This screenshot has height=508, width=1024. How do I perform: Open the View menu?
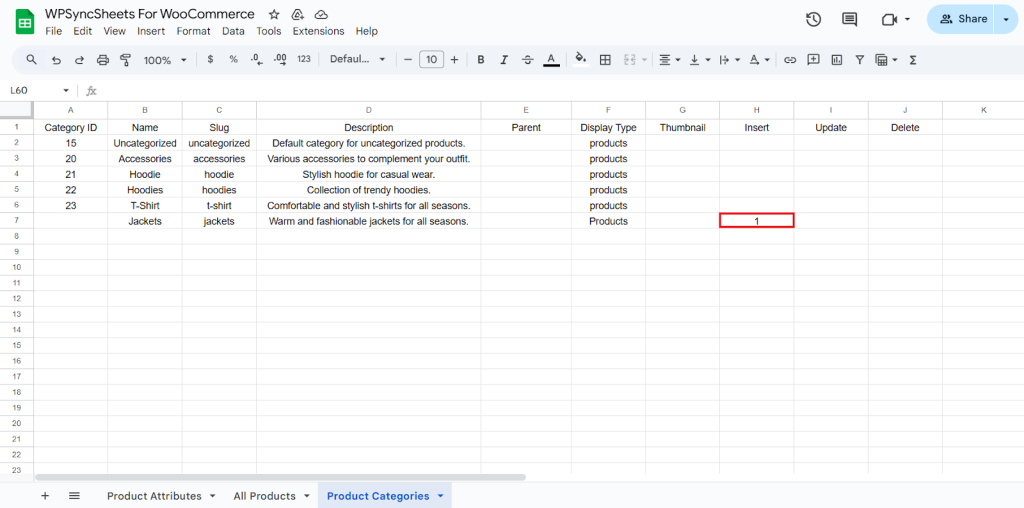coord(114,31)
